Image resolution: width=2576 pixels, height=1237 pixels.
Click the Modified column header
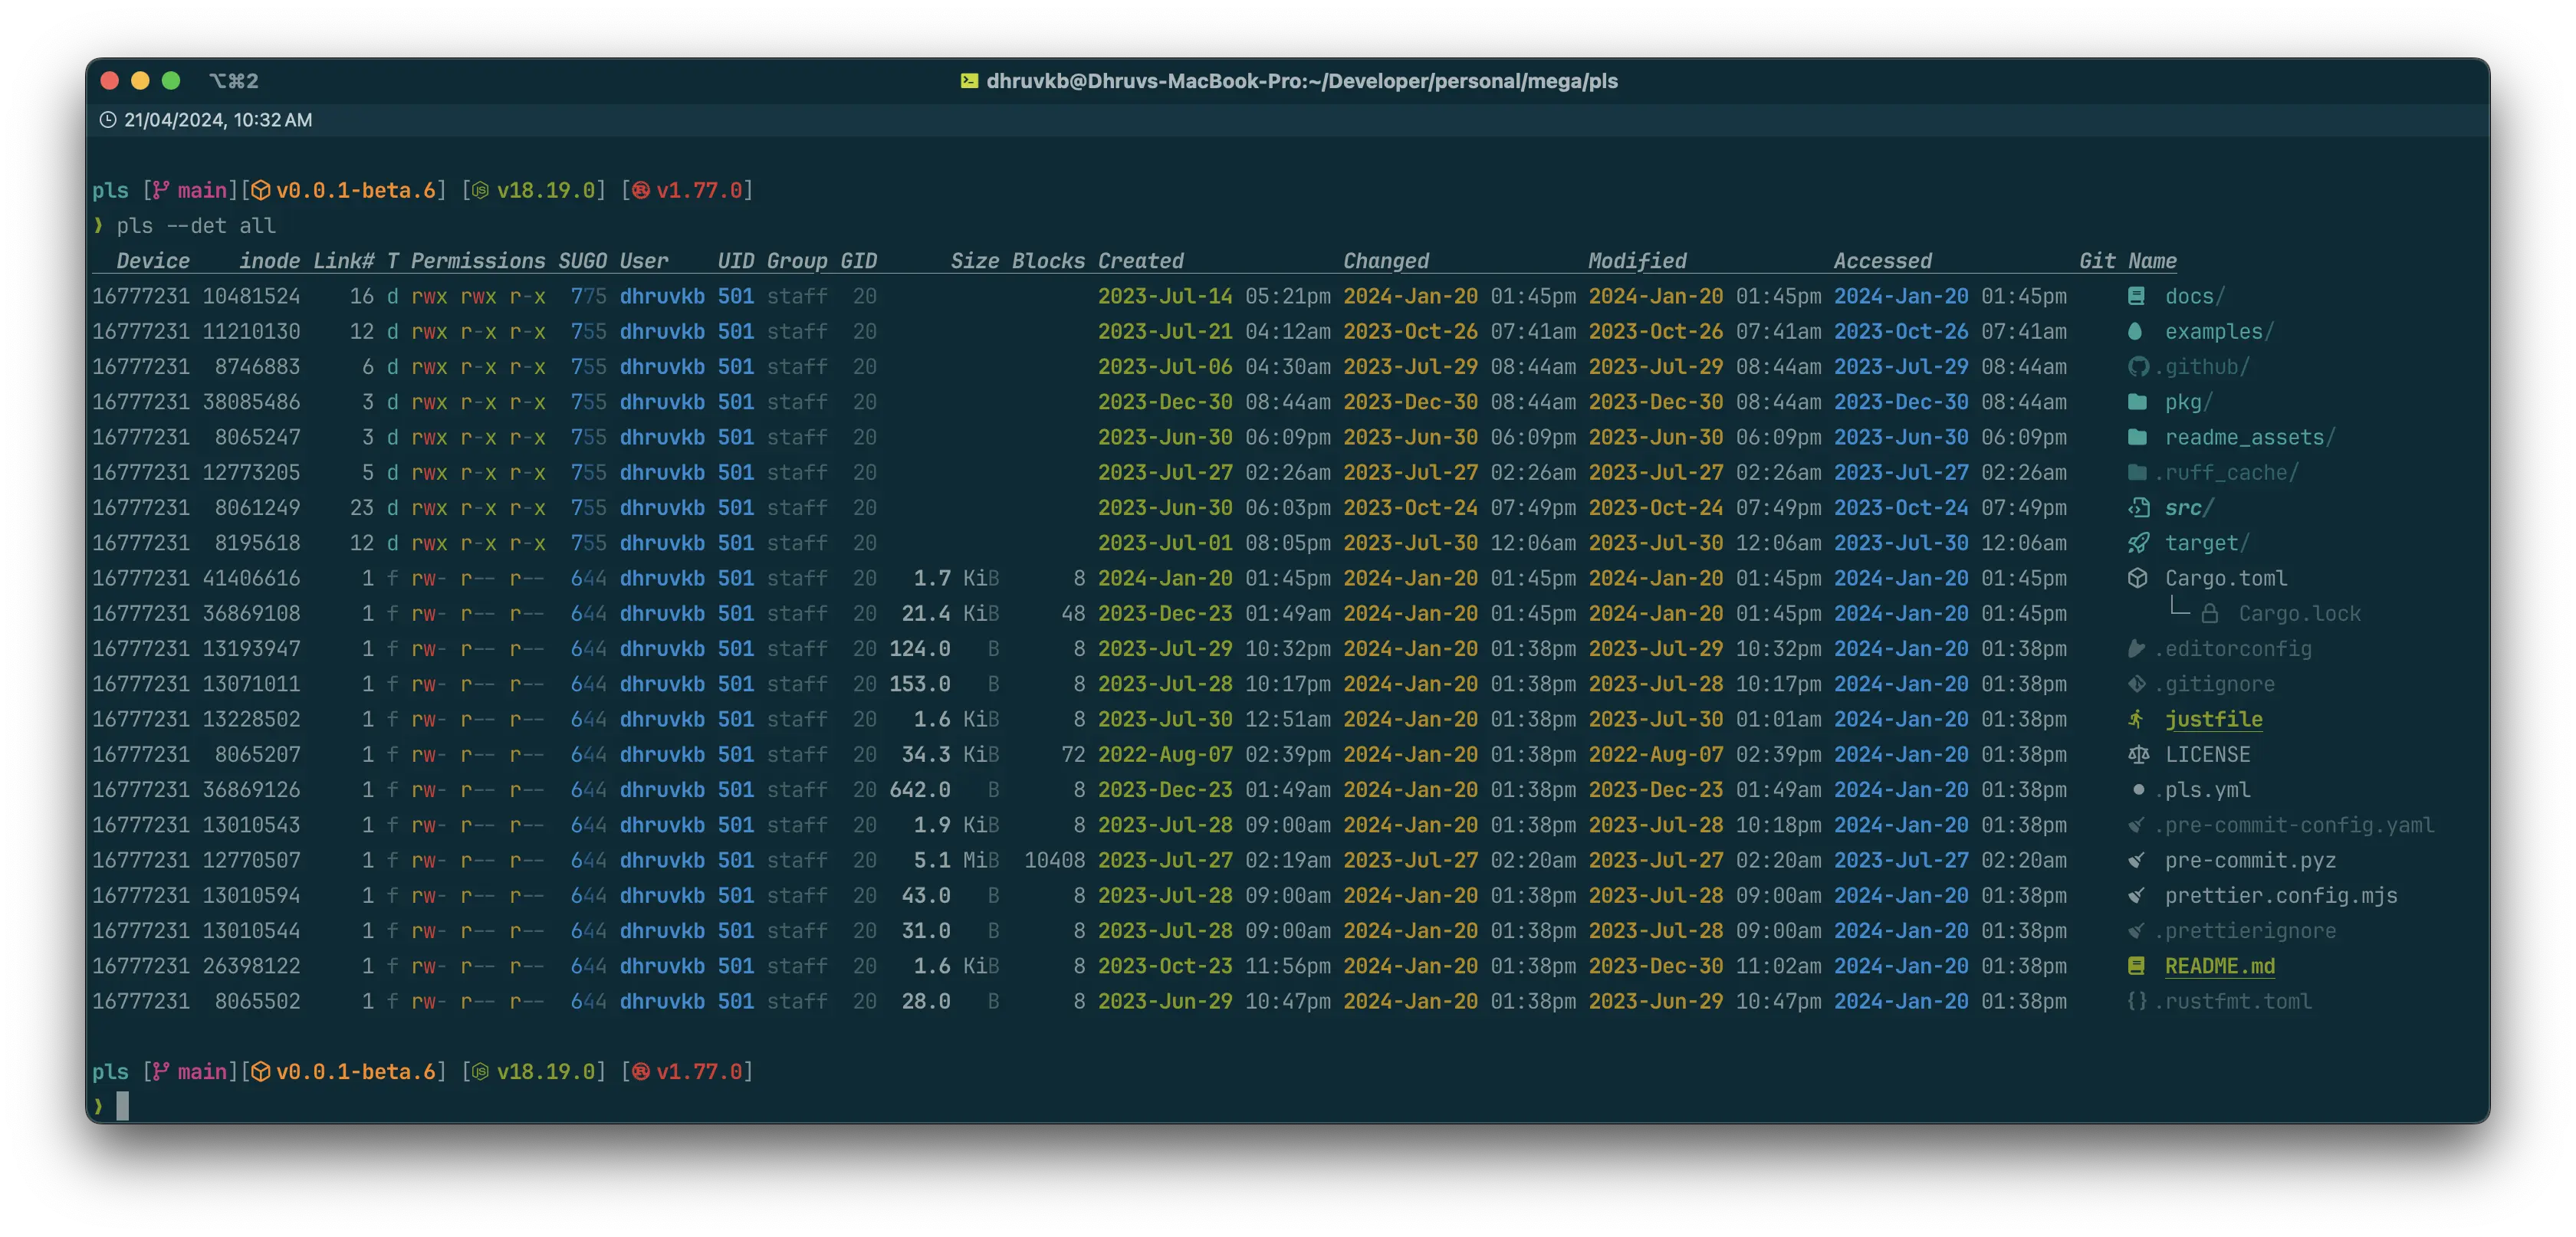[1637, 261]
